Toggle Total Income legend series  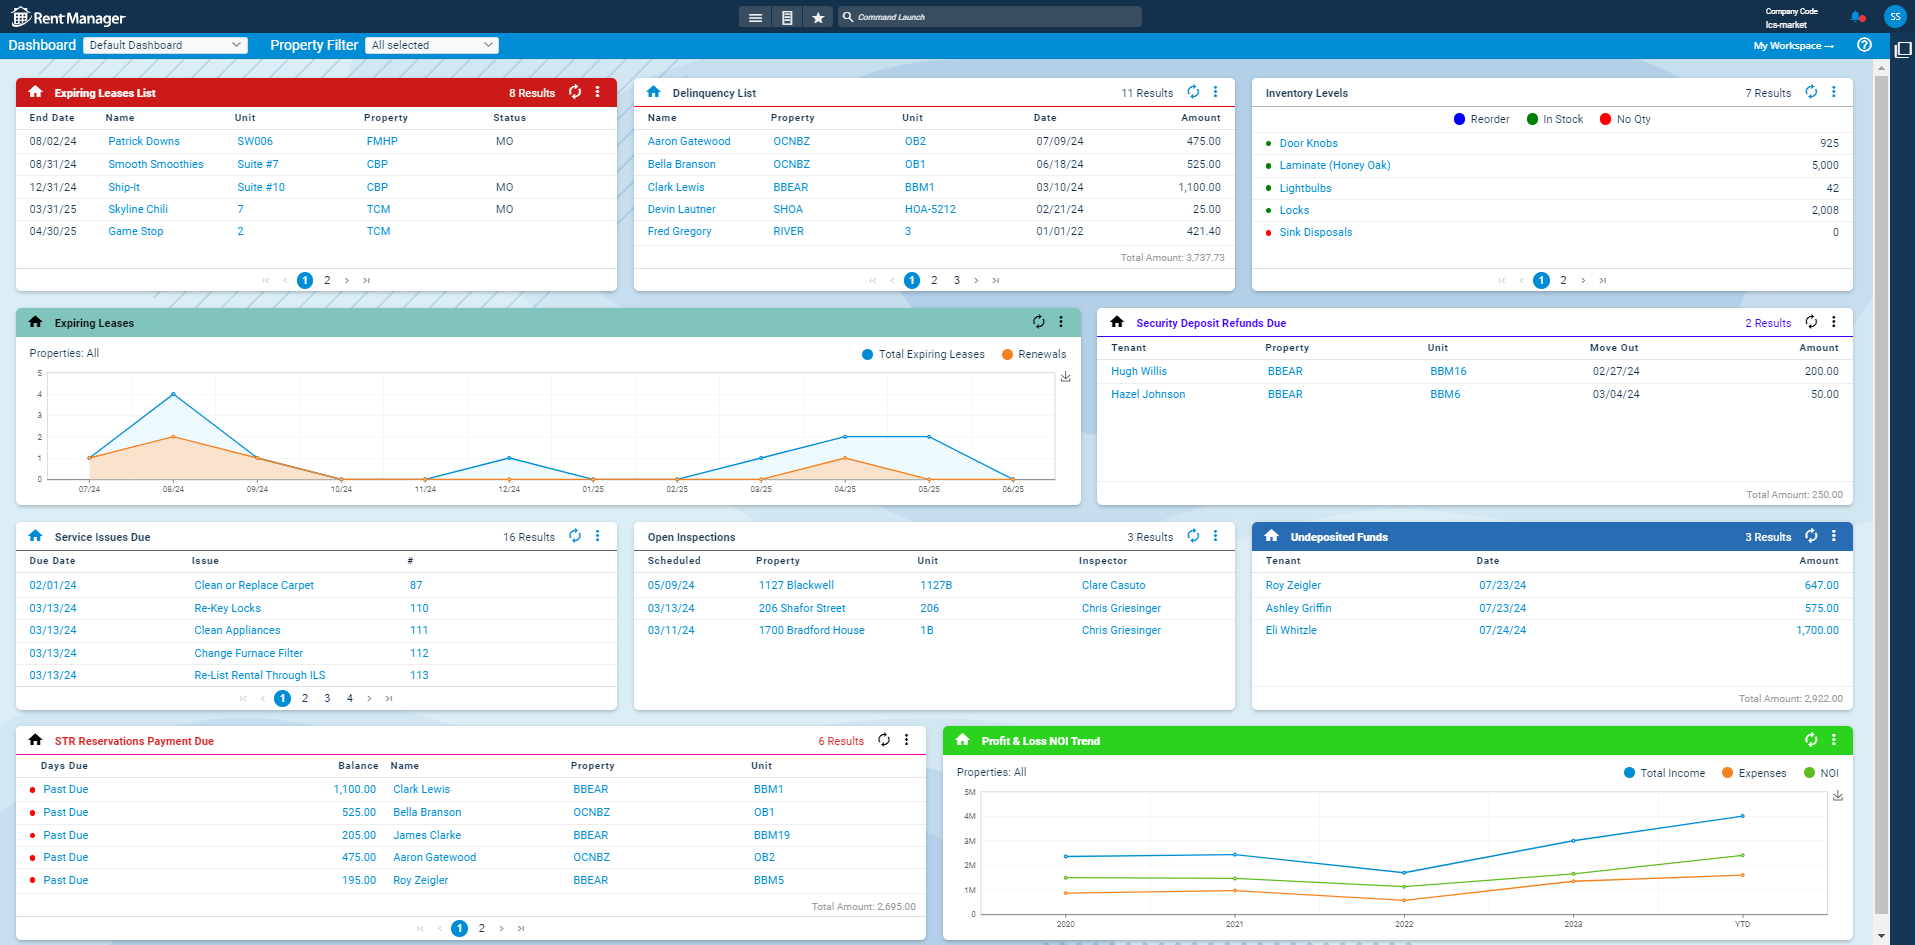pyautogui.click(x=1665, y=773)
